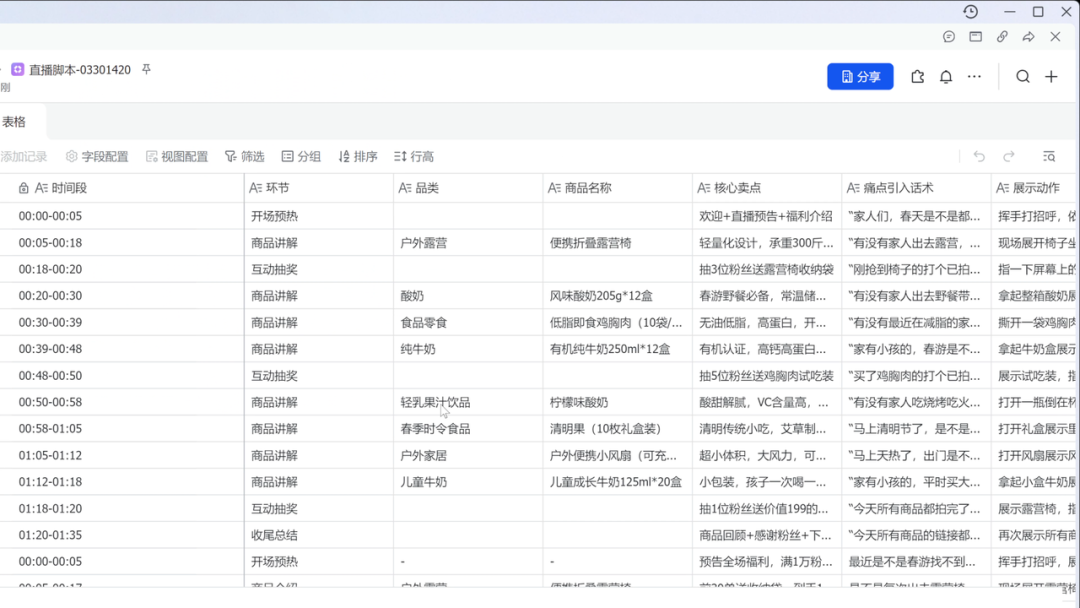Click the blue 分享 share button
This screenshot has height=608, width=1080.
click(860, 77)
